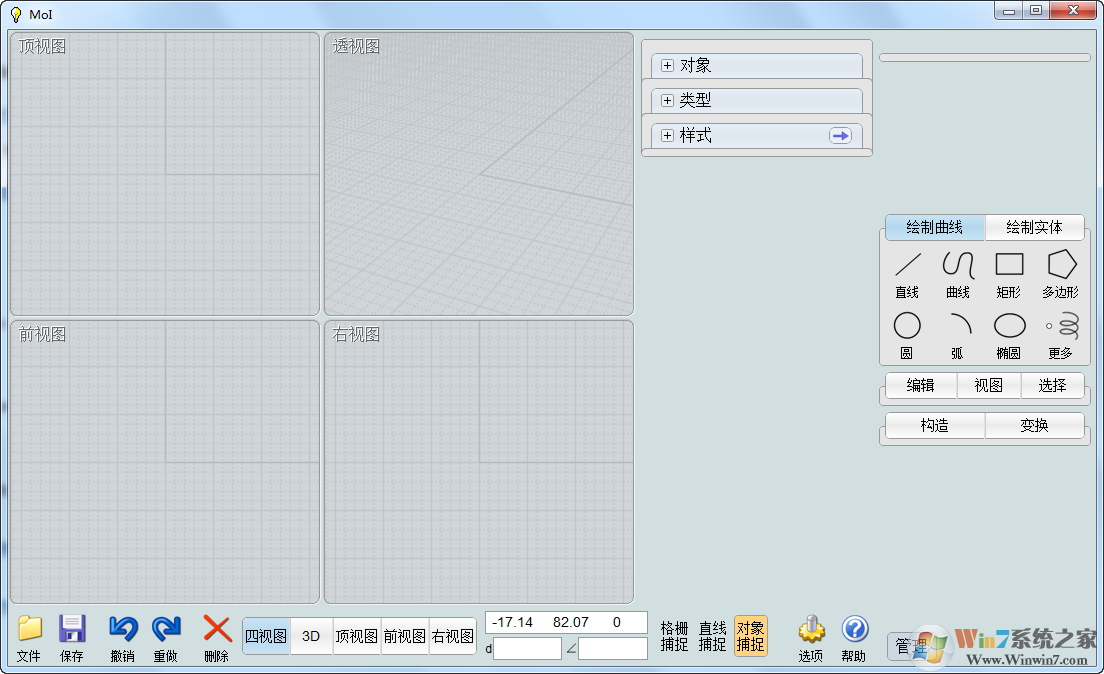
Task: Expand the 对象 objects section
Action: click(x=667, y=64)
